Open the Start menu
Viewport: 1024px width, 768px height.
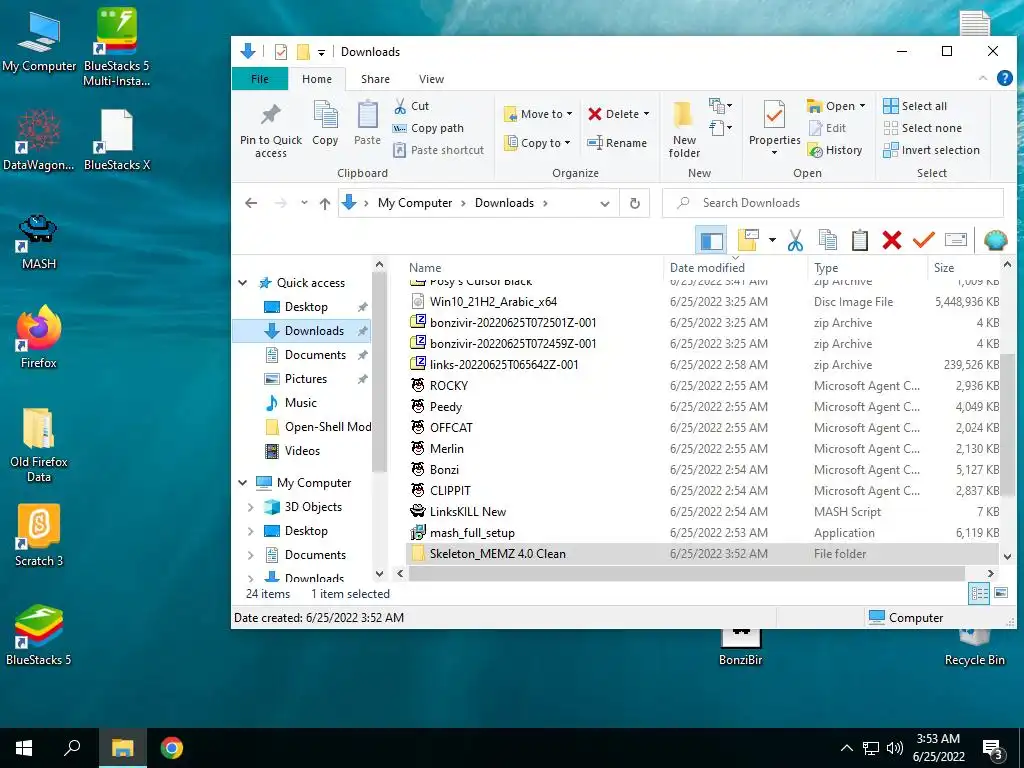pos(24,748)
